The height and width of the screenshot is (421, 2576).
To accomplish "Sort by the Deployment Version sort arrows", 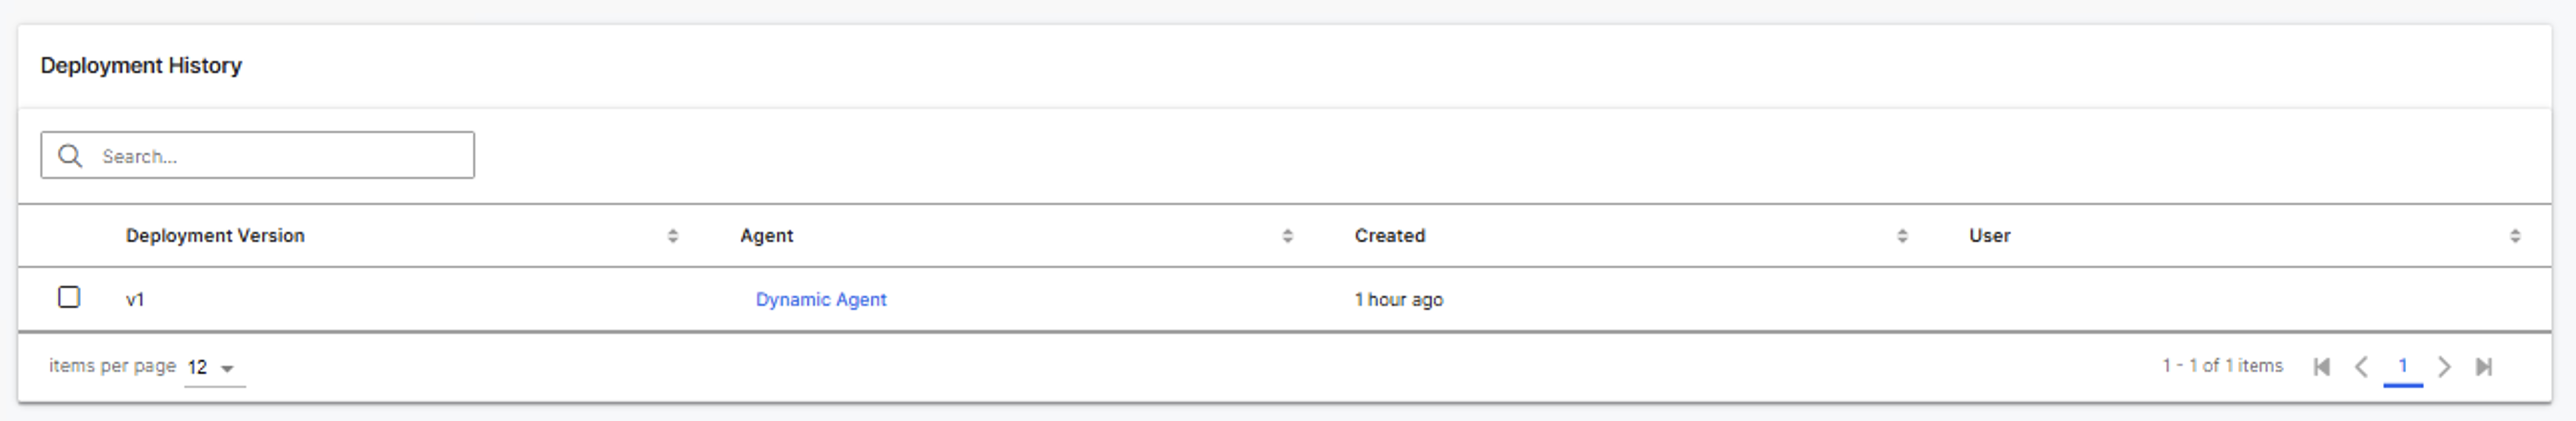I will click(x=673, y=236).
